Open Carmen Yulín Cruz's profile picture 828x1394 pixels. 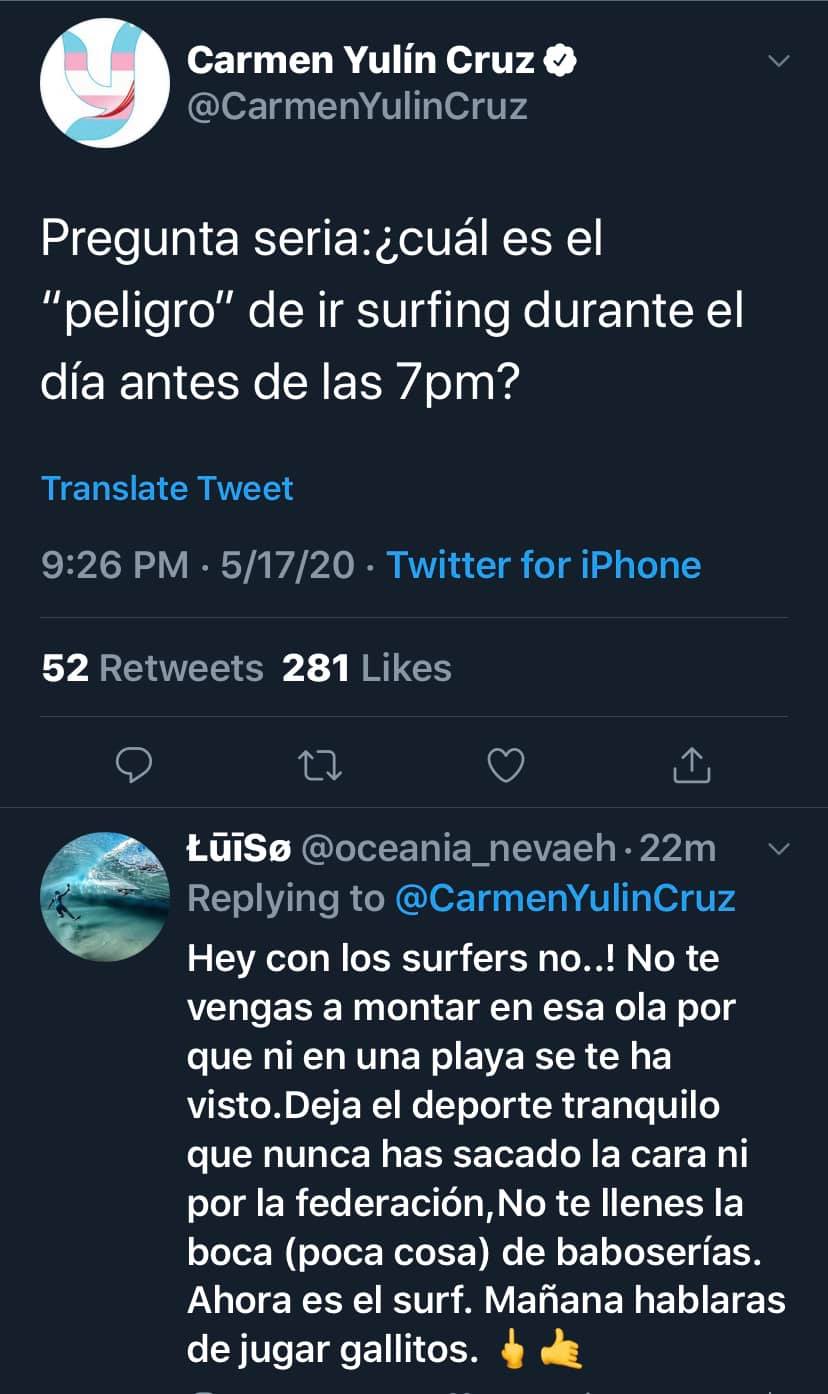tap(105, 83)
